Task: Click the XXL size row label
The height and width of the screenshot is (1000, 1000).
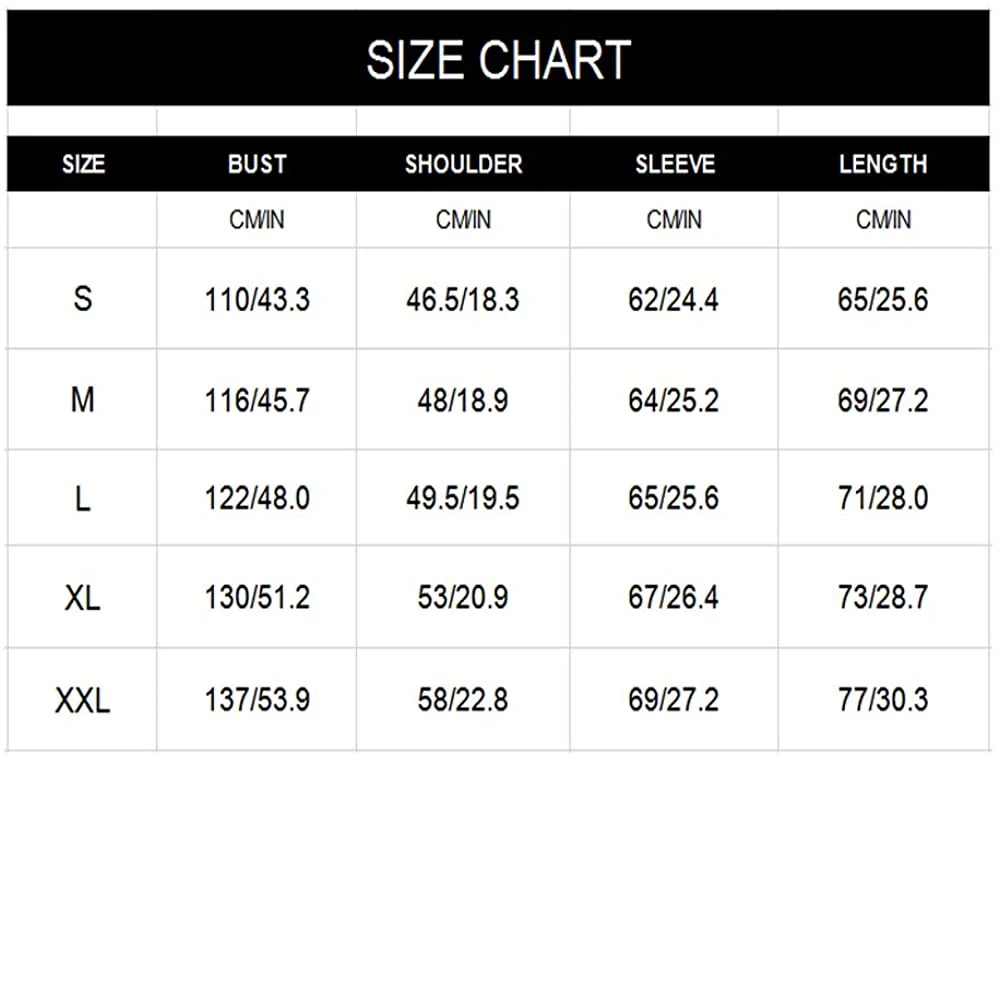Action: pos(83,700)
